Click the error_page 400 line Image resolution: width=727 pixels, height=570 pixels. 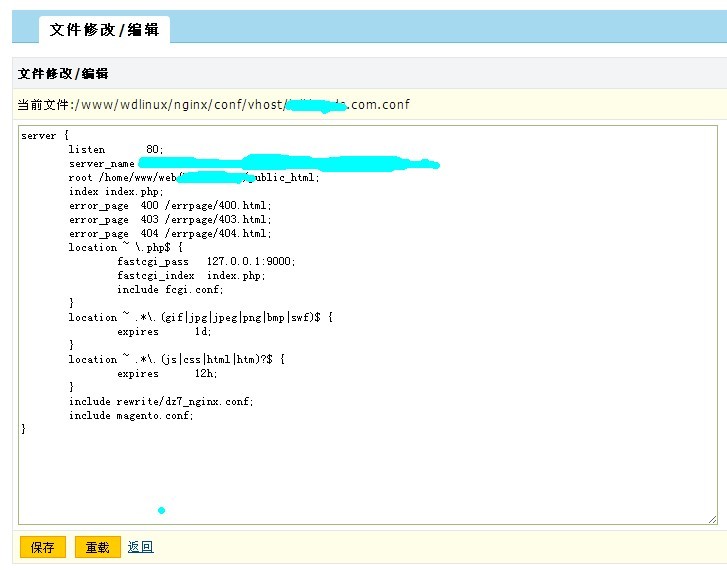point(169,205)
